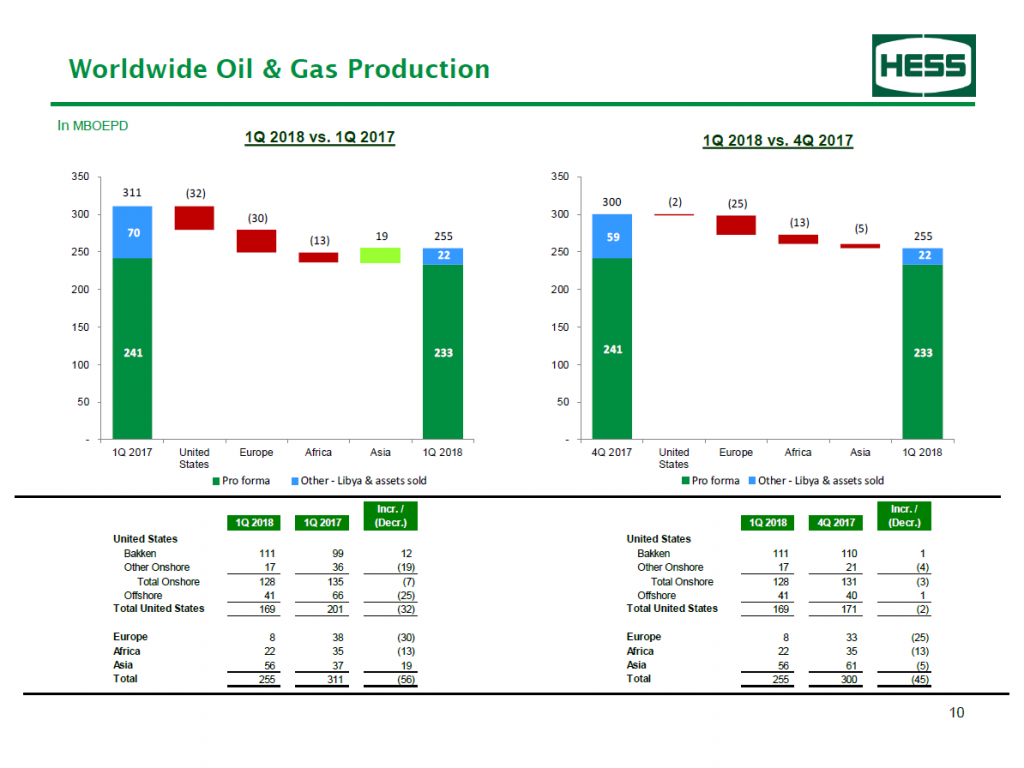Click the HESS logo

(924, 66)
